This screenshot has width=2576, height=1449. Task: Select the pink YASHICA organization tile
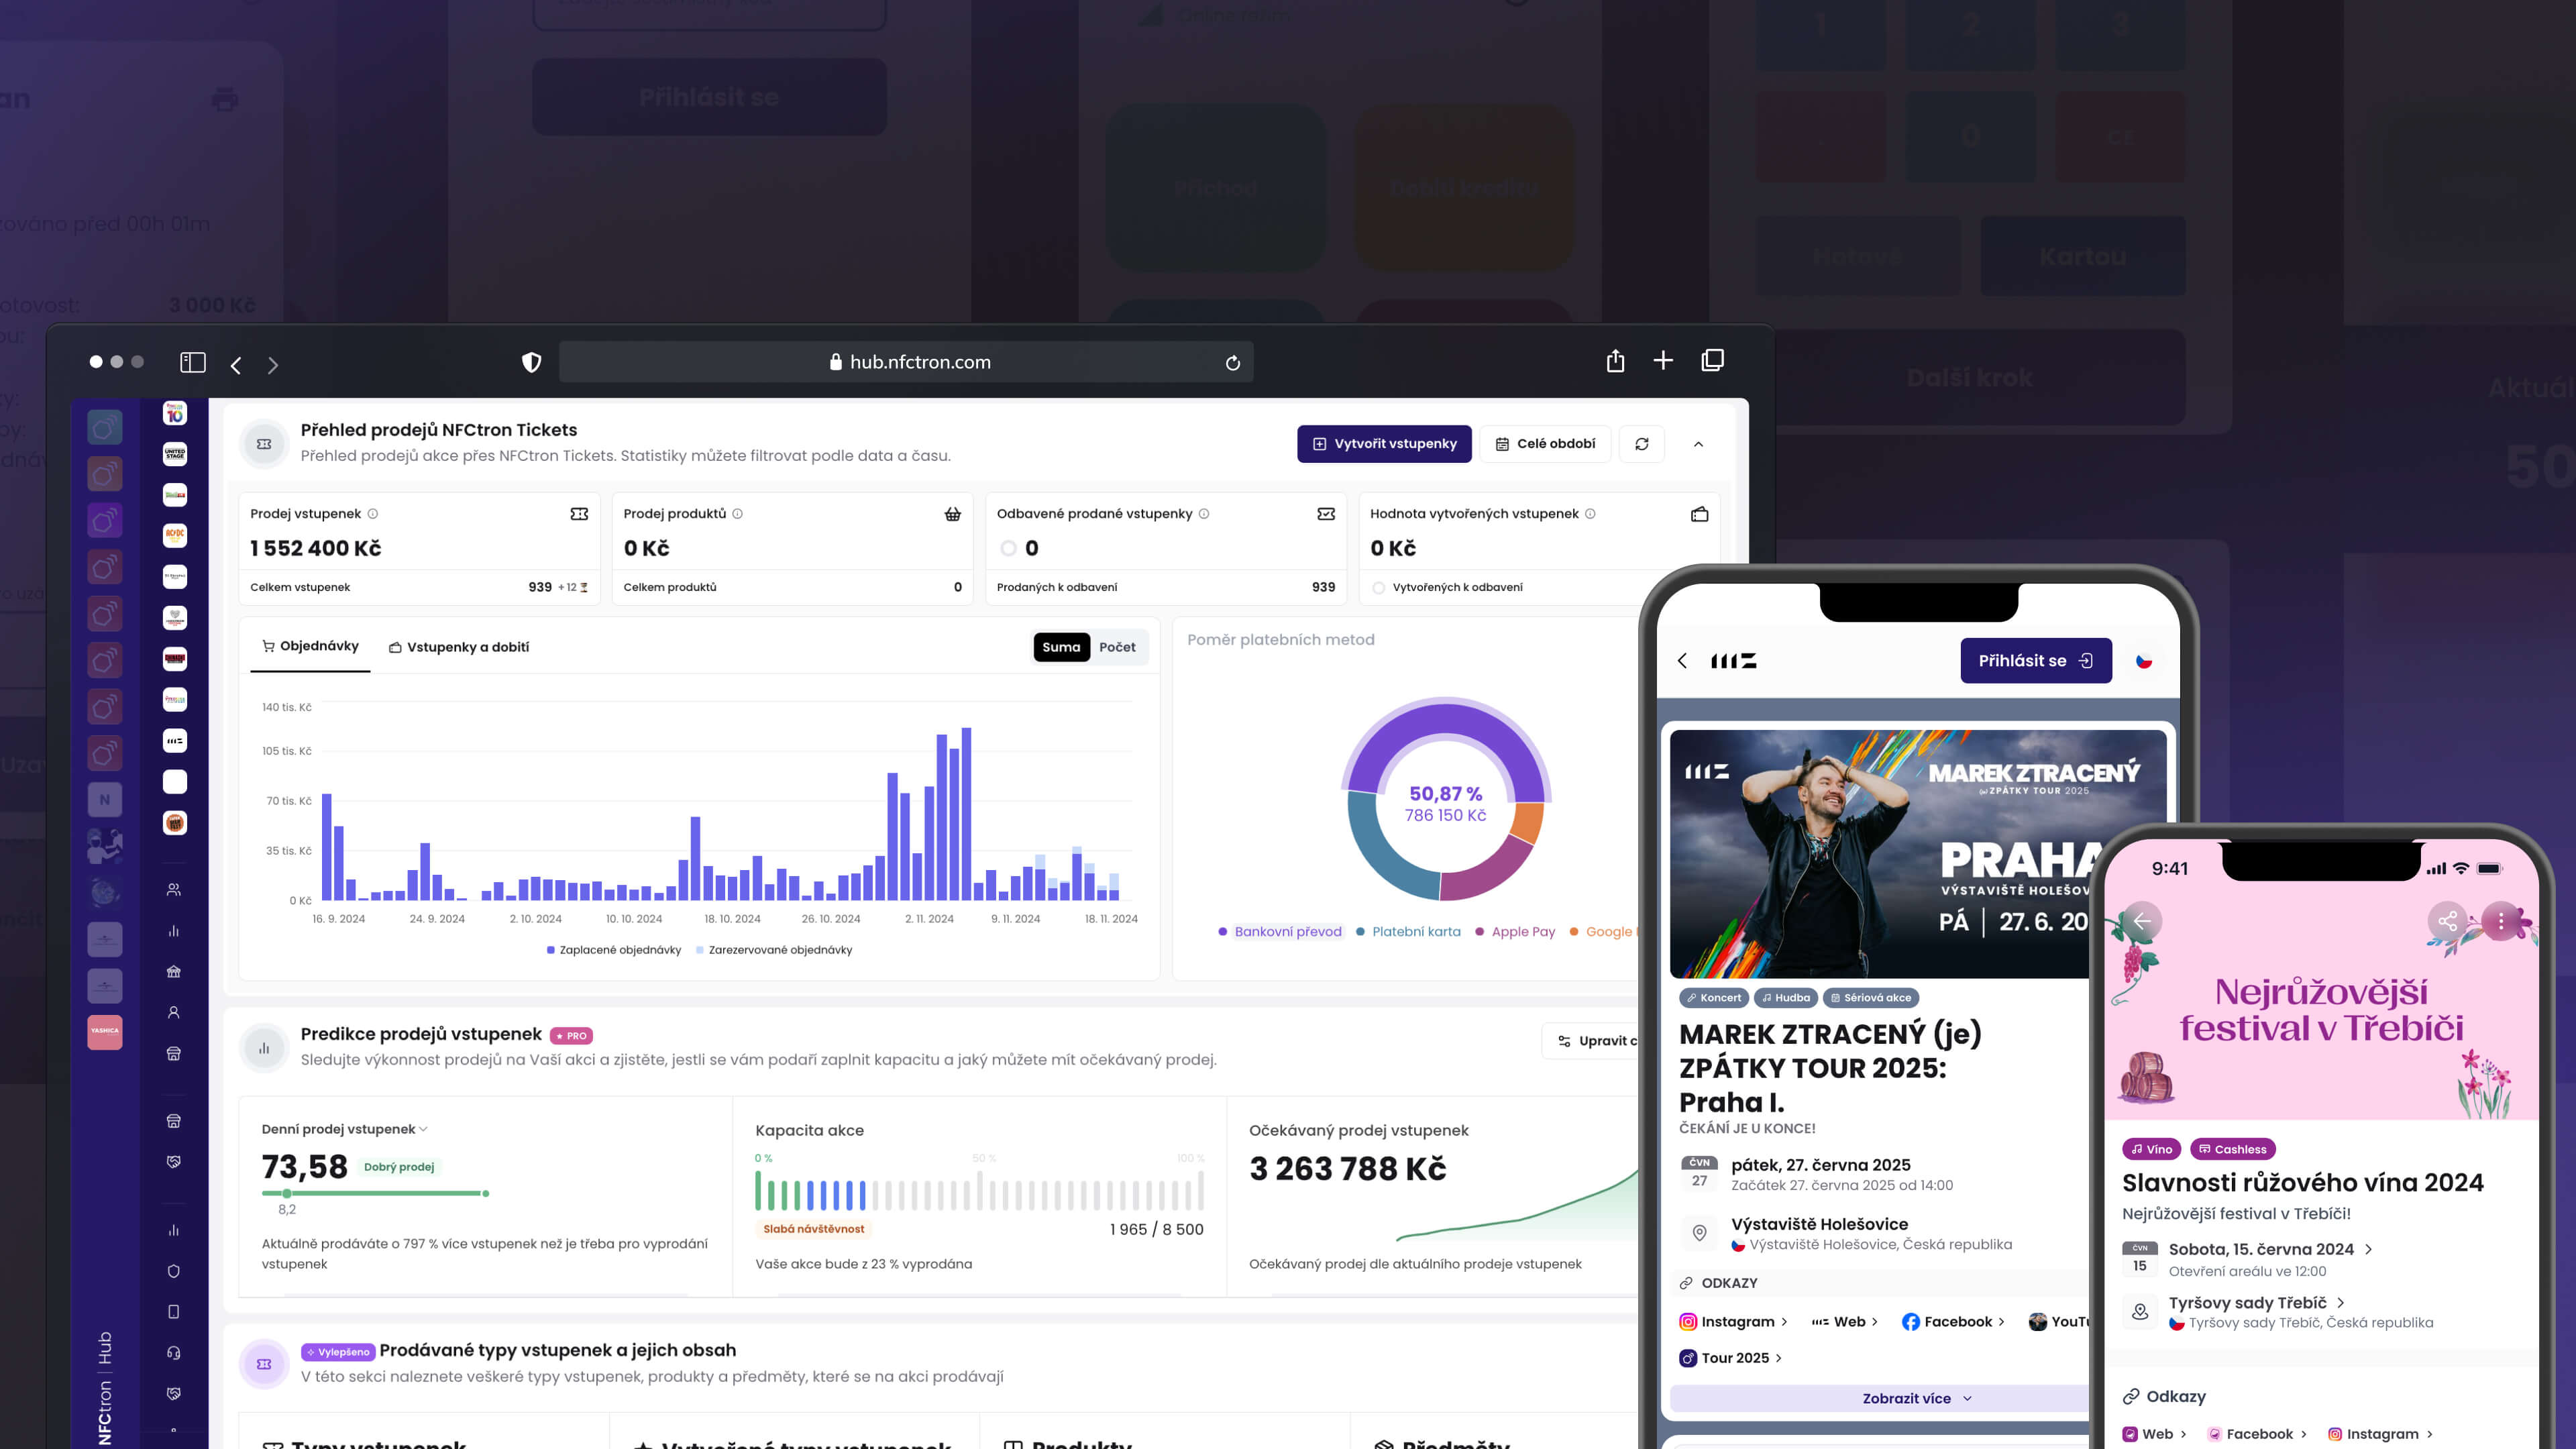(105, 1031)
